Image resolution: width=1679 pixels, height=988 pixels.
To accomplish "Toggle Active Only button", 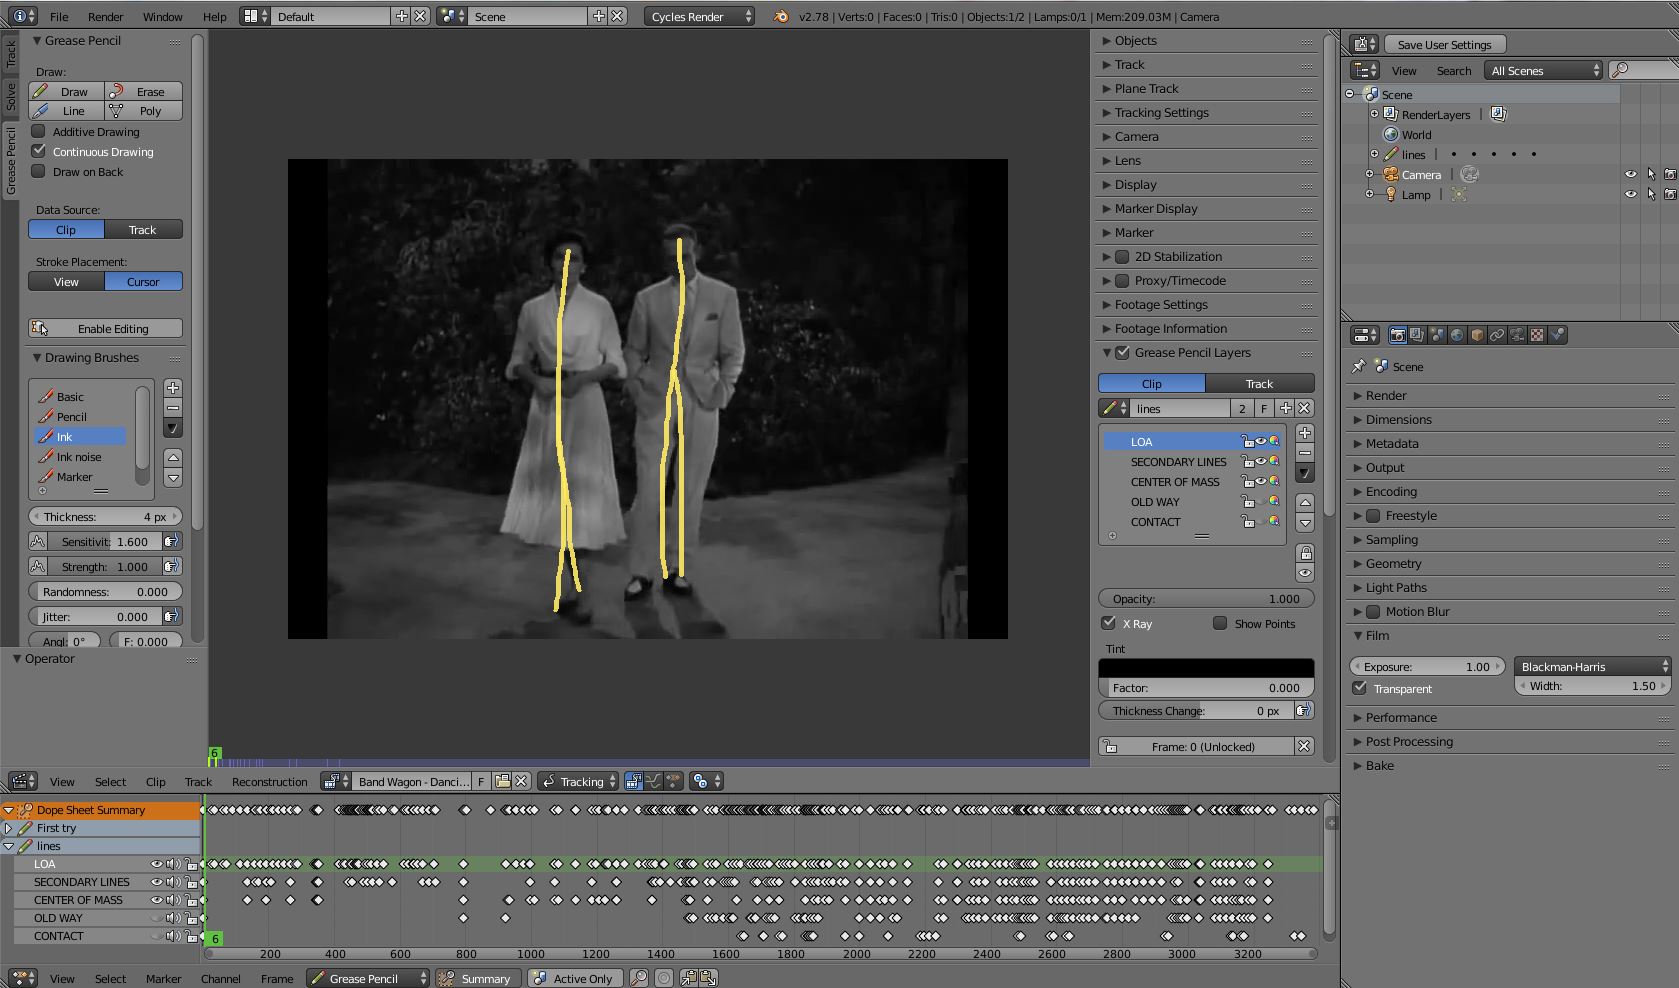I will click(x=573, y=978).
